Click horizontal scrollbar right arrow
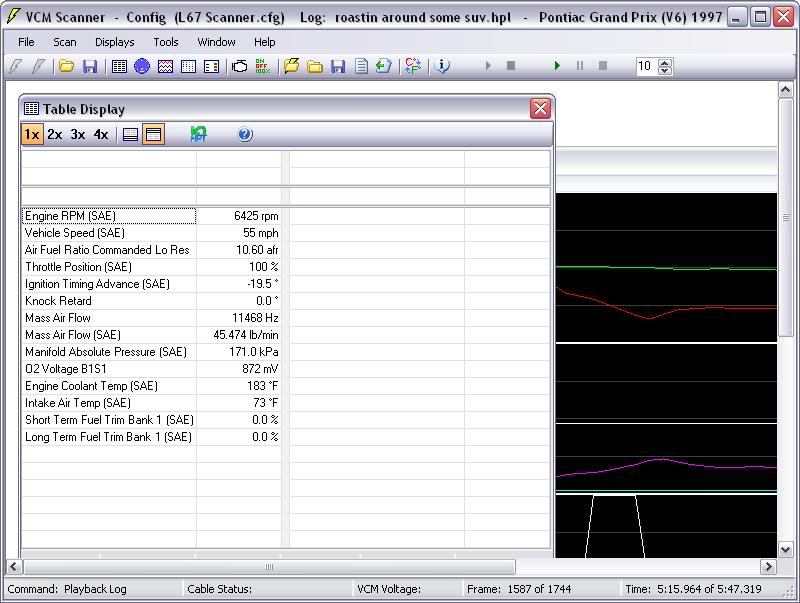The image size is (800, 603). pyautogui.click(x=768, y=566)
